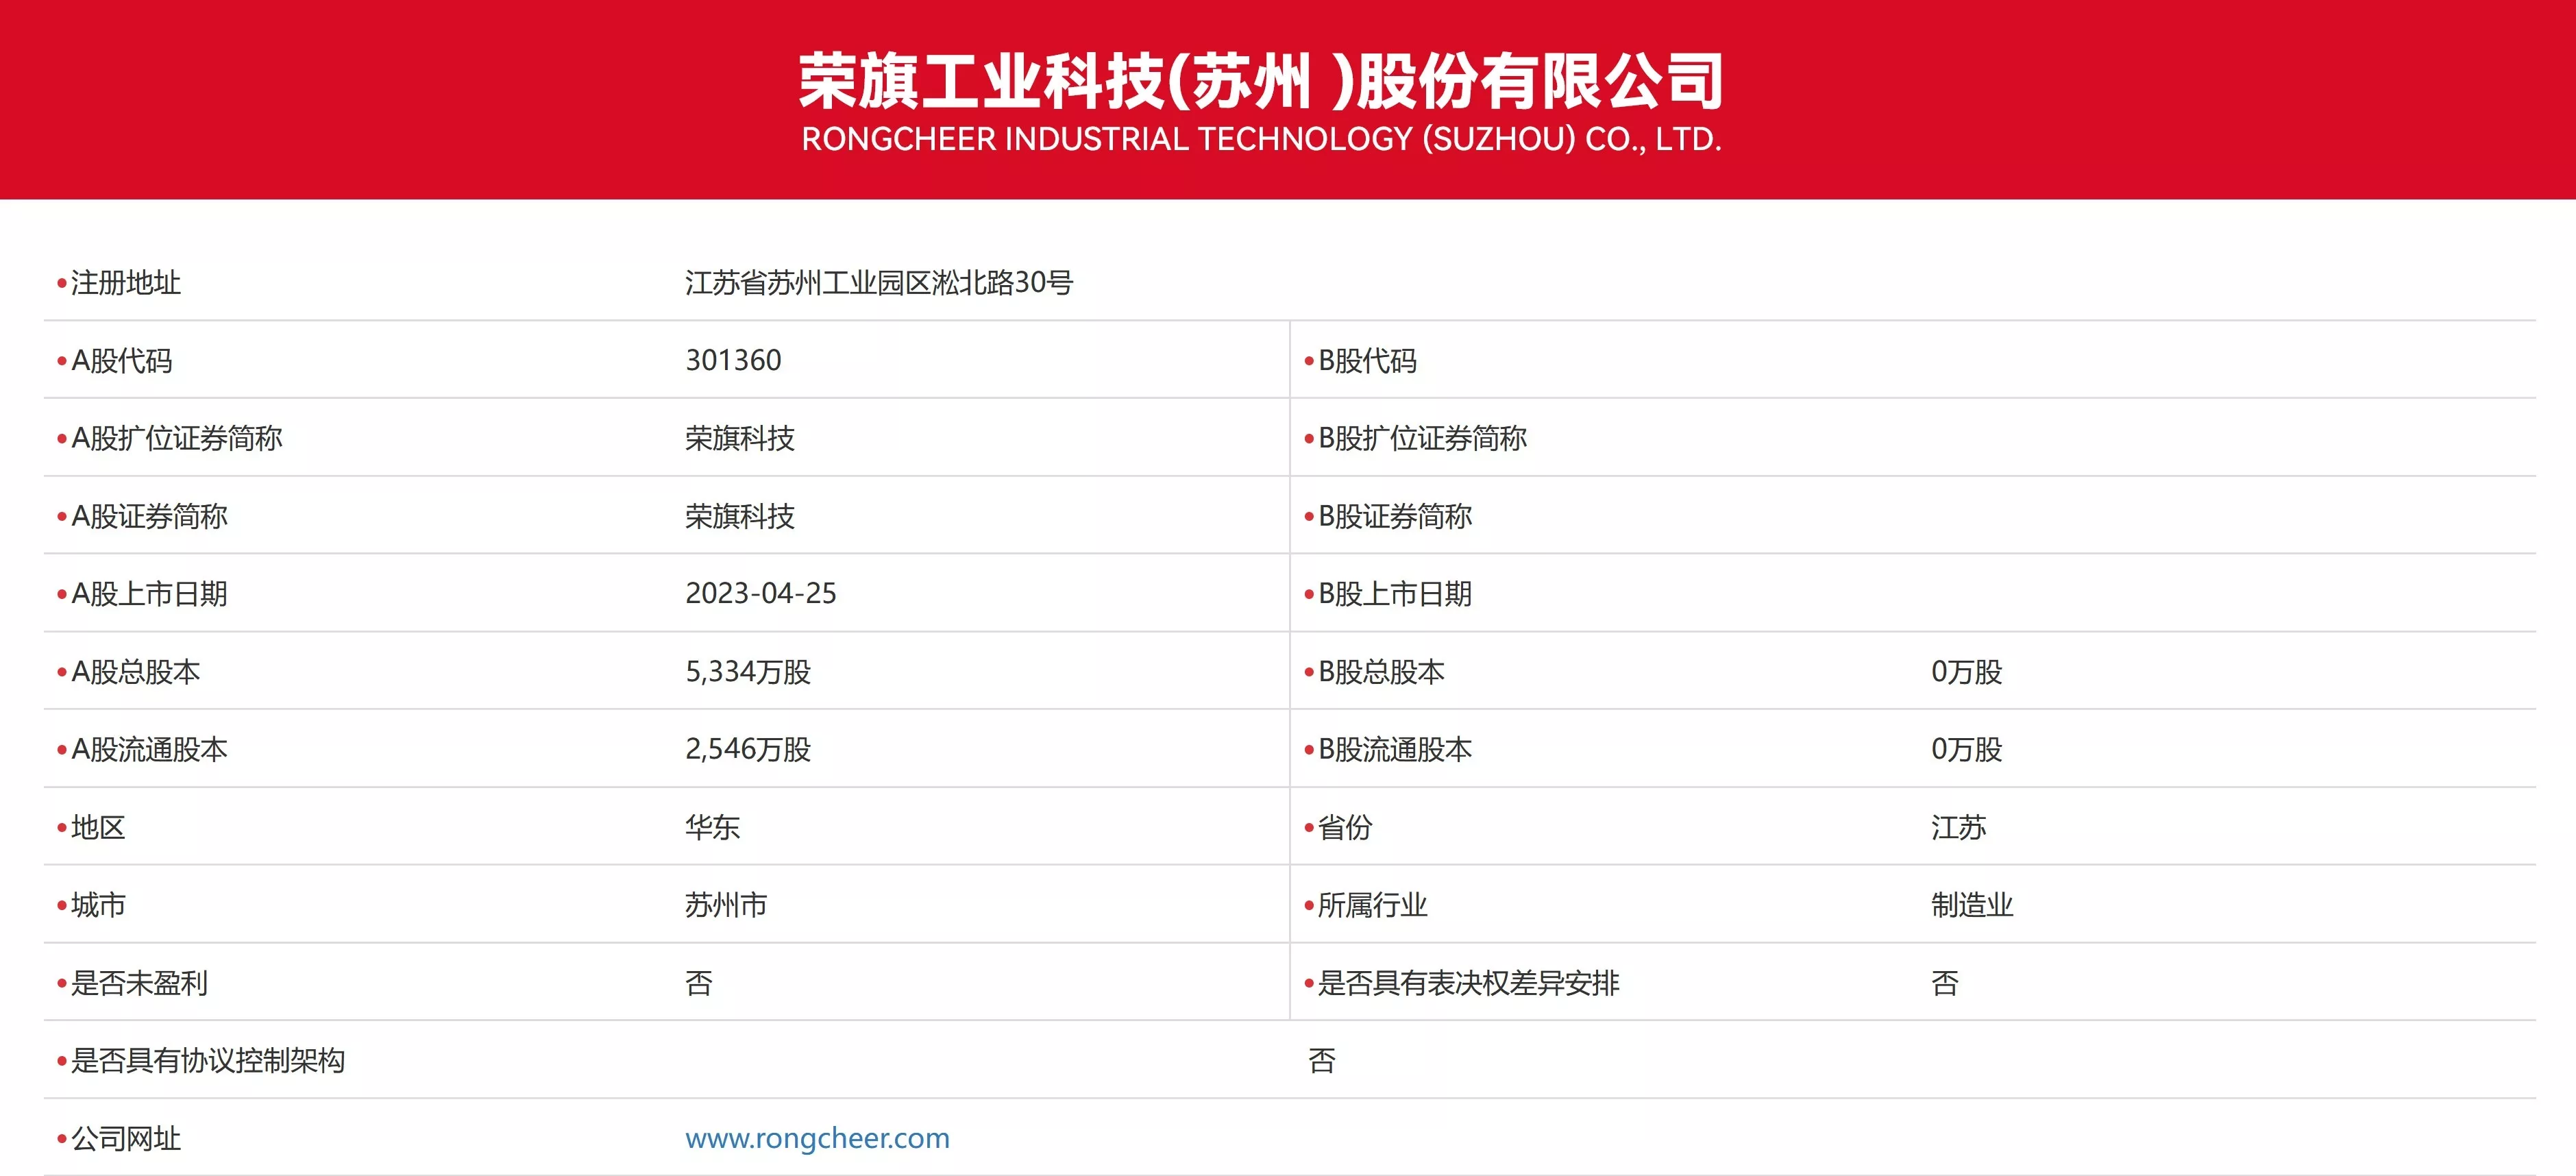Click the 是否具有表决权差异安排 label
The width and height of the screenshot is (2576, 1176).
[x=1468, y=983]
